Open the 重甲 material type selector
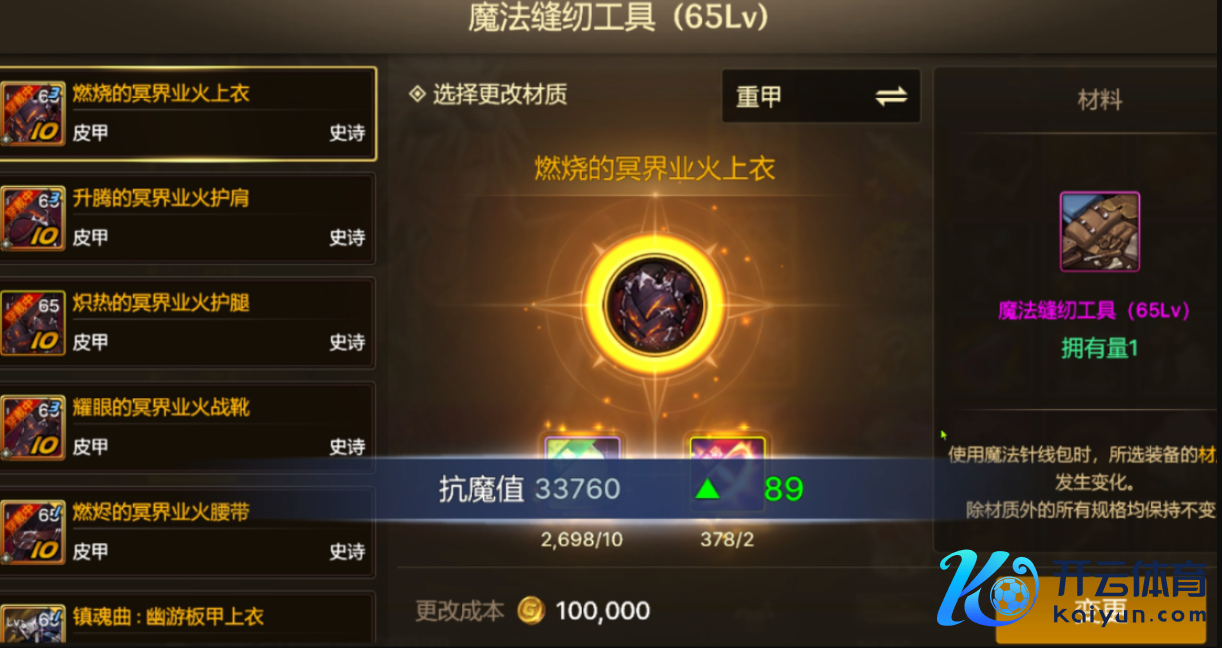The height and width of the screenshot is (648, 1222). pyautogui.click(x=821, y=96)
